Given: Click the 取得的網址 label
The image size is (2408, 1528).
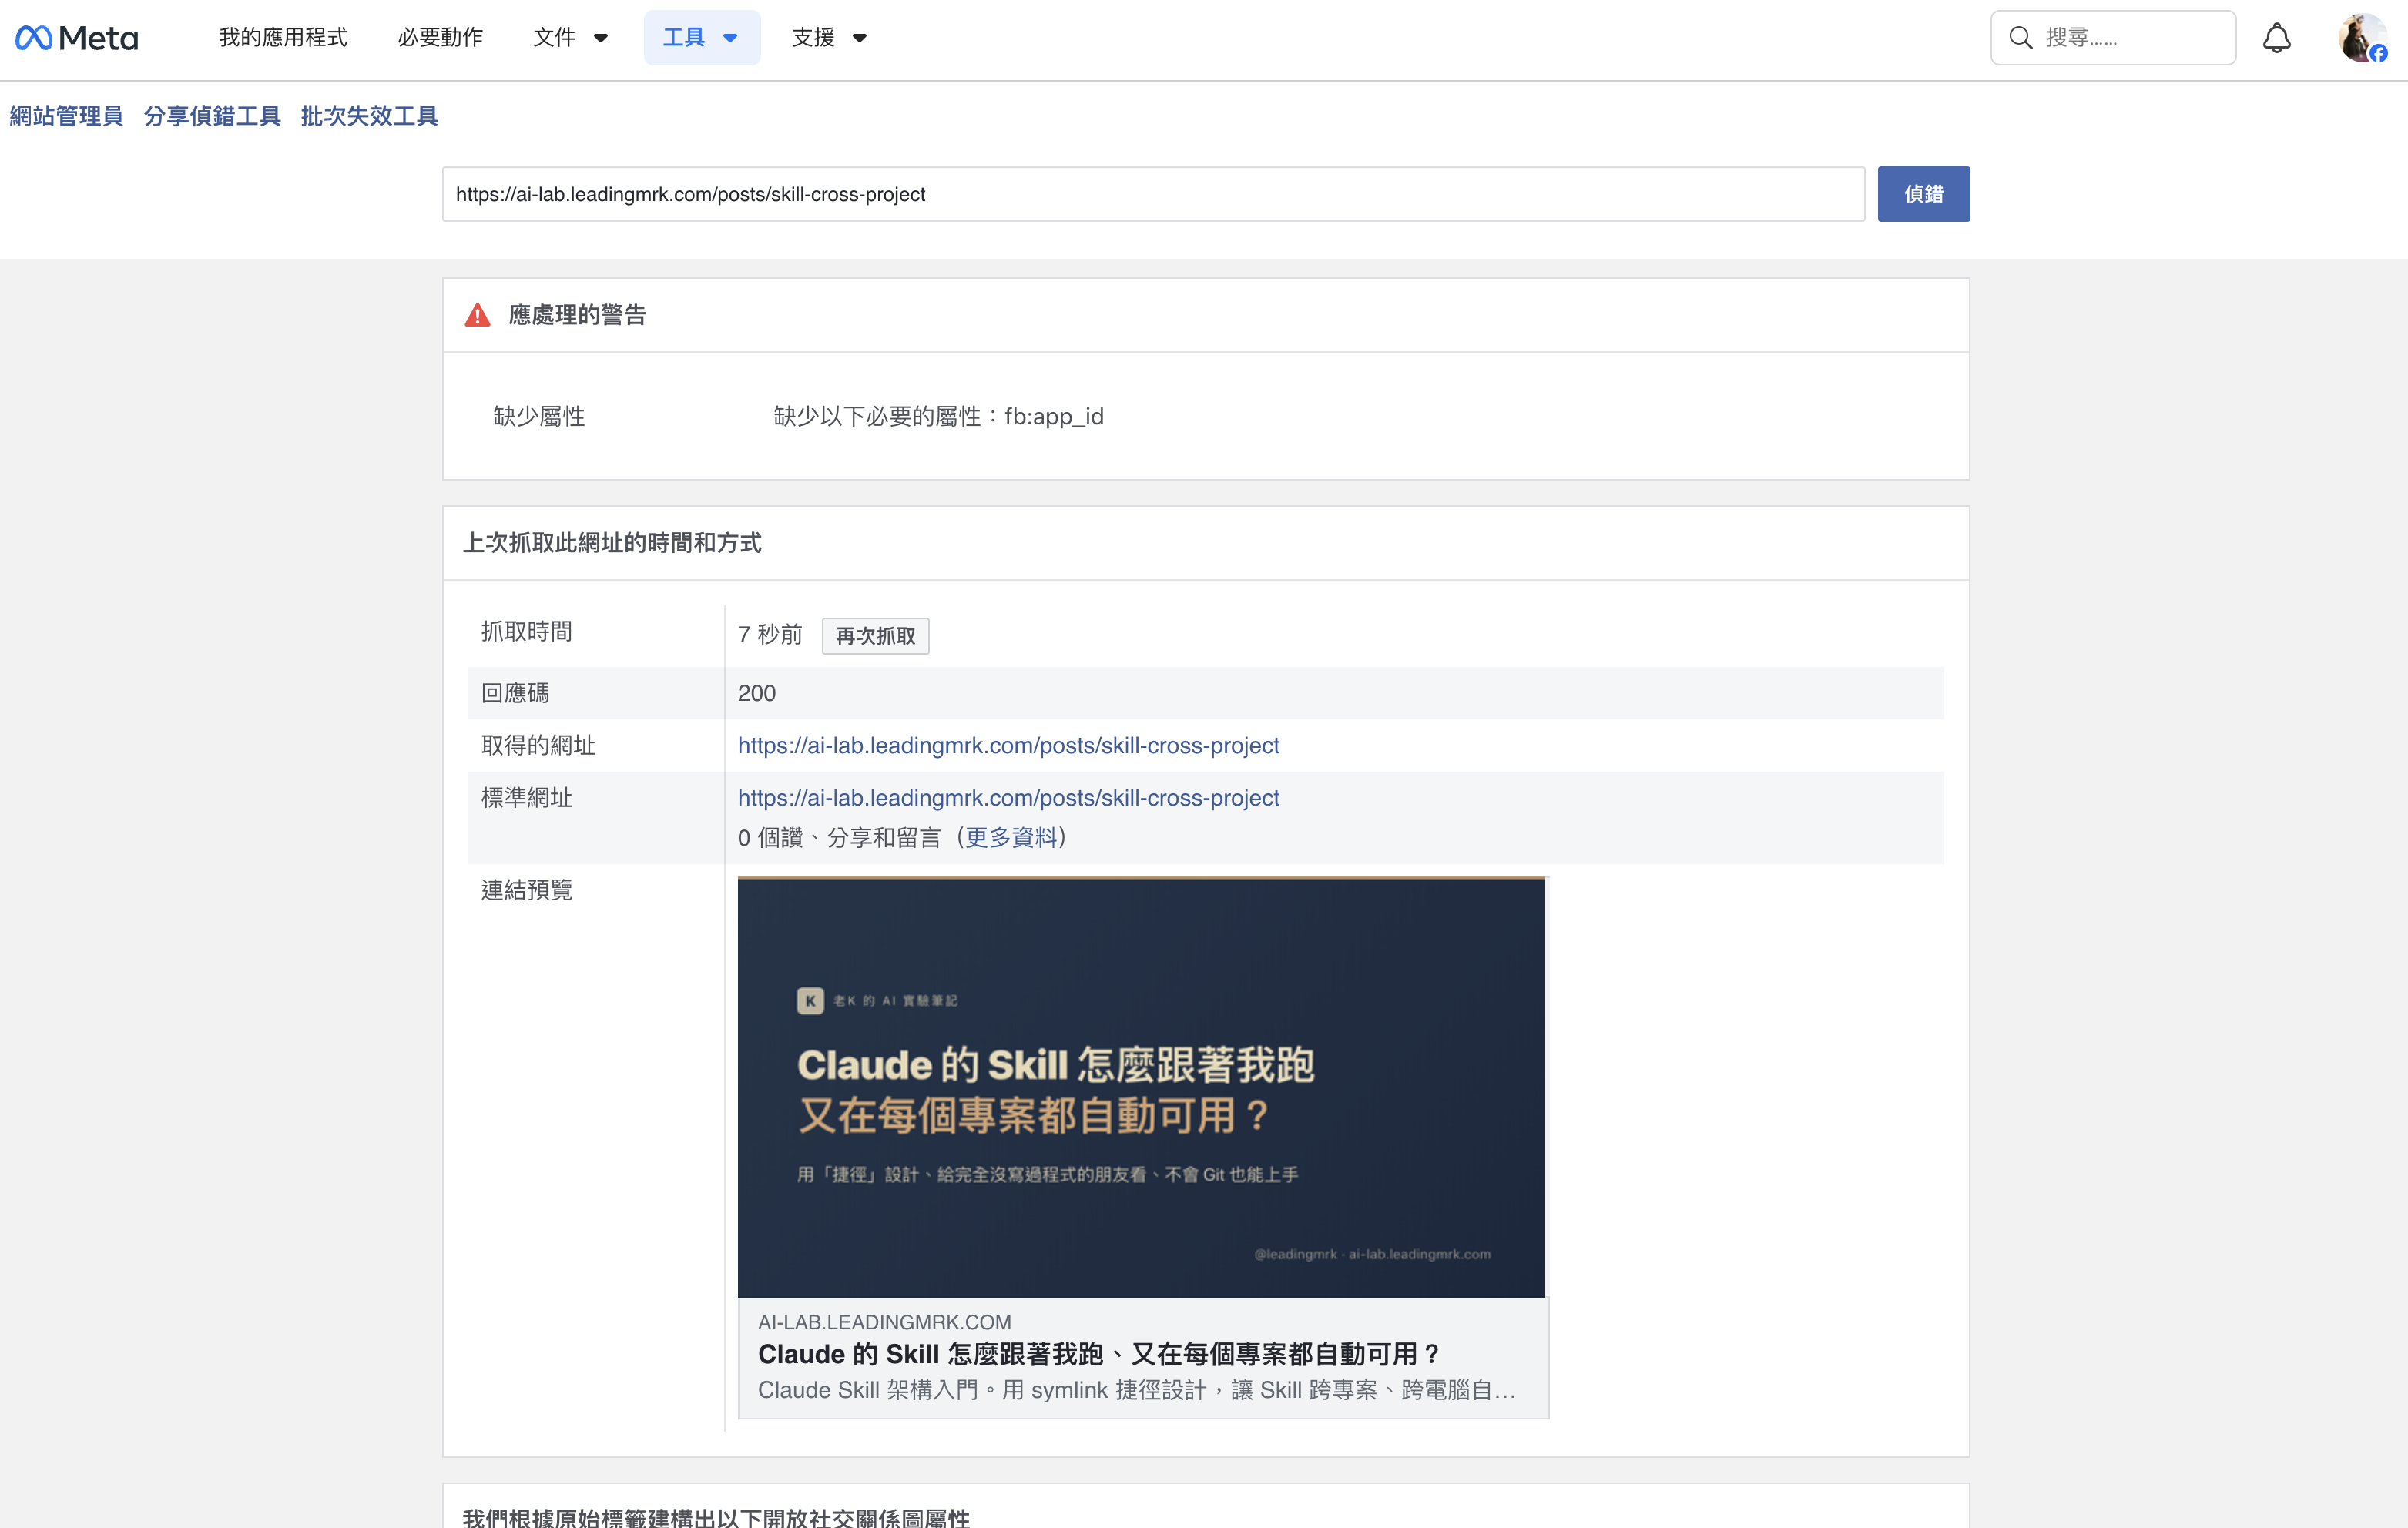Looking at the screenshot, I should coord(539,746).
